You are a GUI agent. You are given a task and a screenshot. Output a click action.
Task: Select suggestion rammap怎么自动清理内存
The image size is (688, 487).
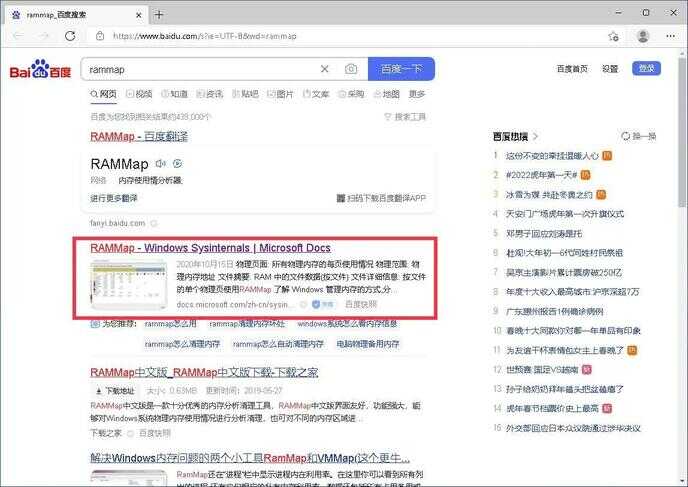coord(278,344)
